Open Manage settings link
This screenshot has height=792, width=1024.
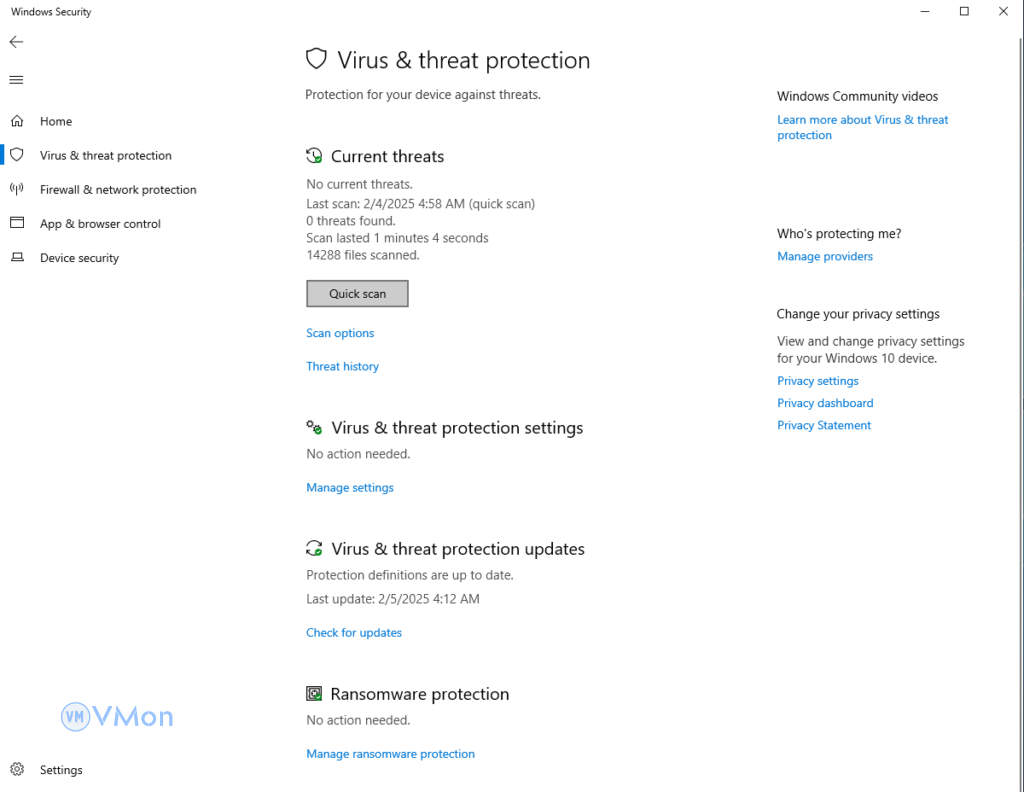point(350,488)
